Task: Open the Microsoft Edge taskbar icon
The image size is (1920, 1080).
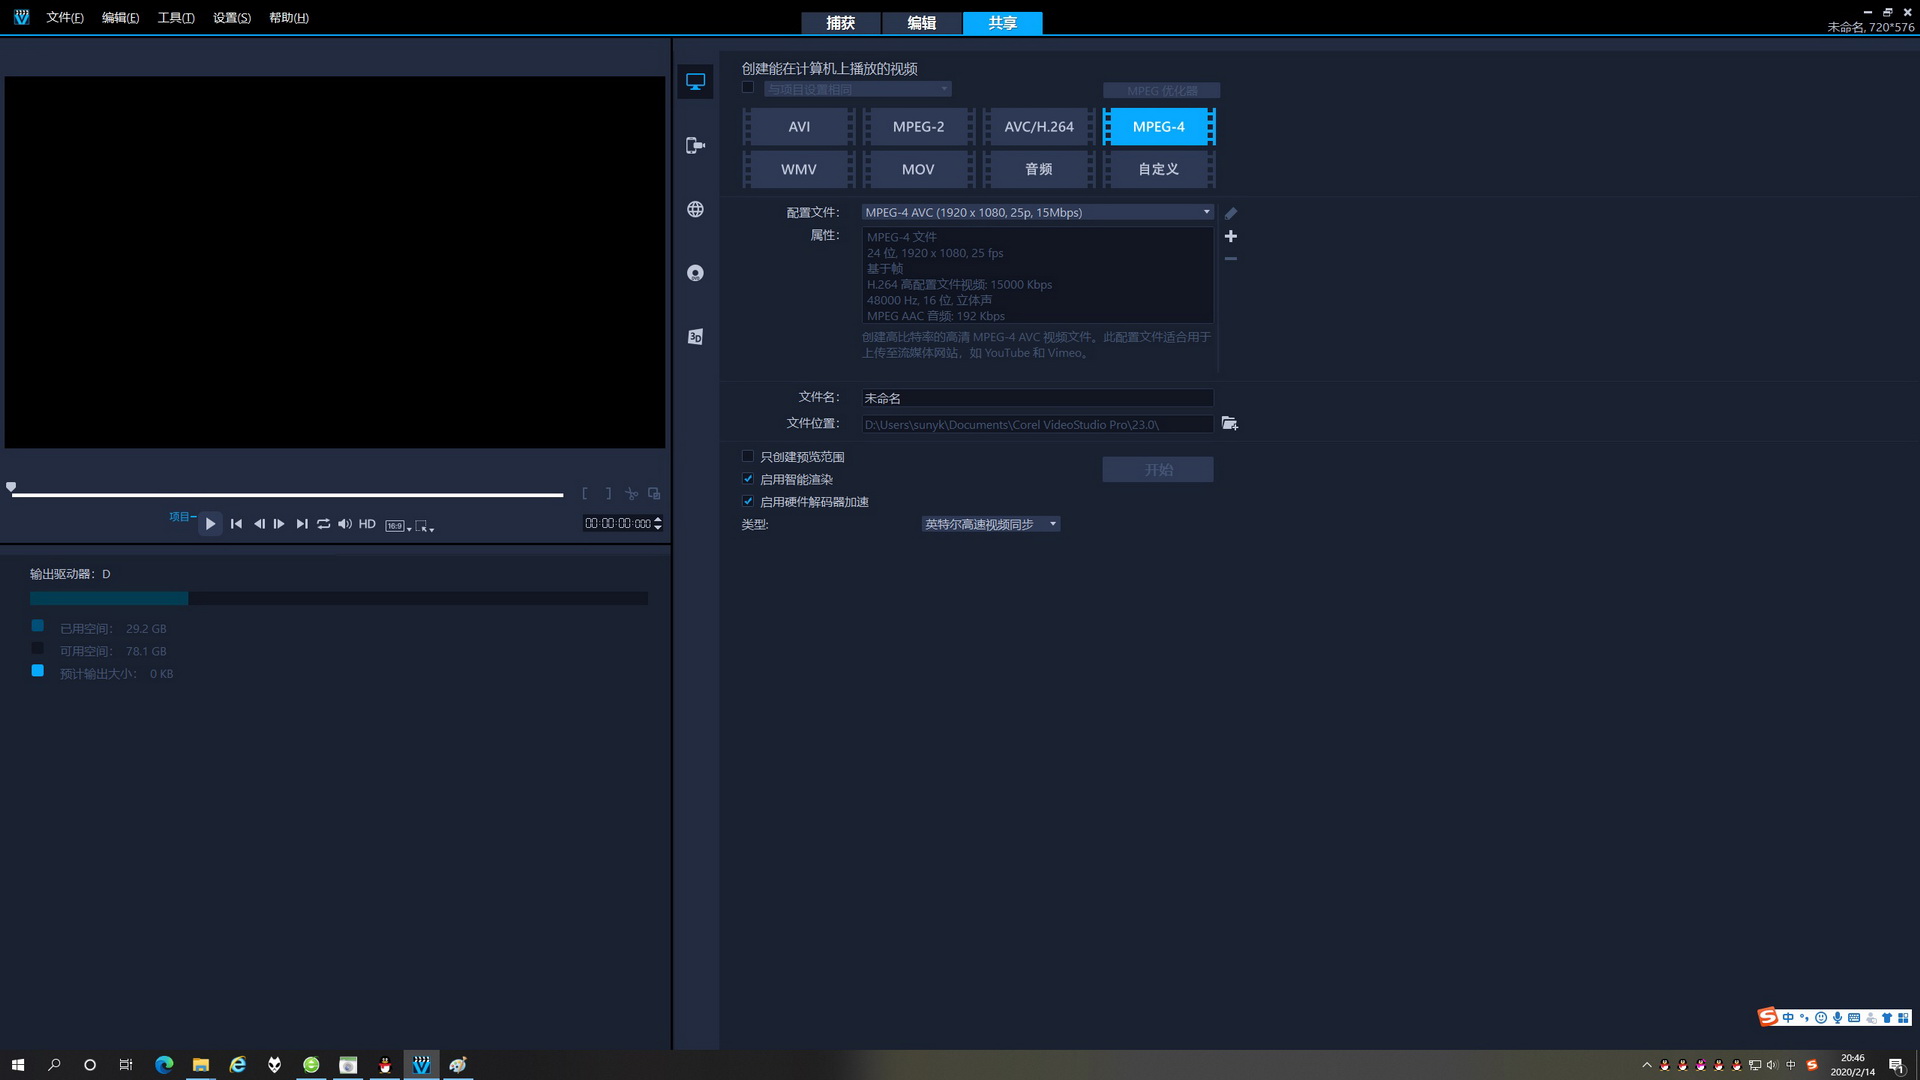Action: (x=164, y=1065)
